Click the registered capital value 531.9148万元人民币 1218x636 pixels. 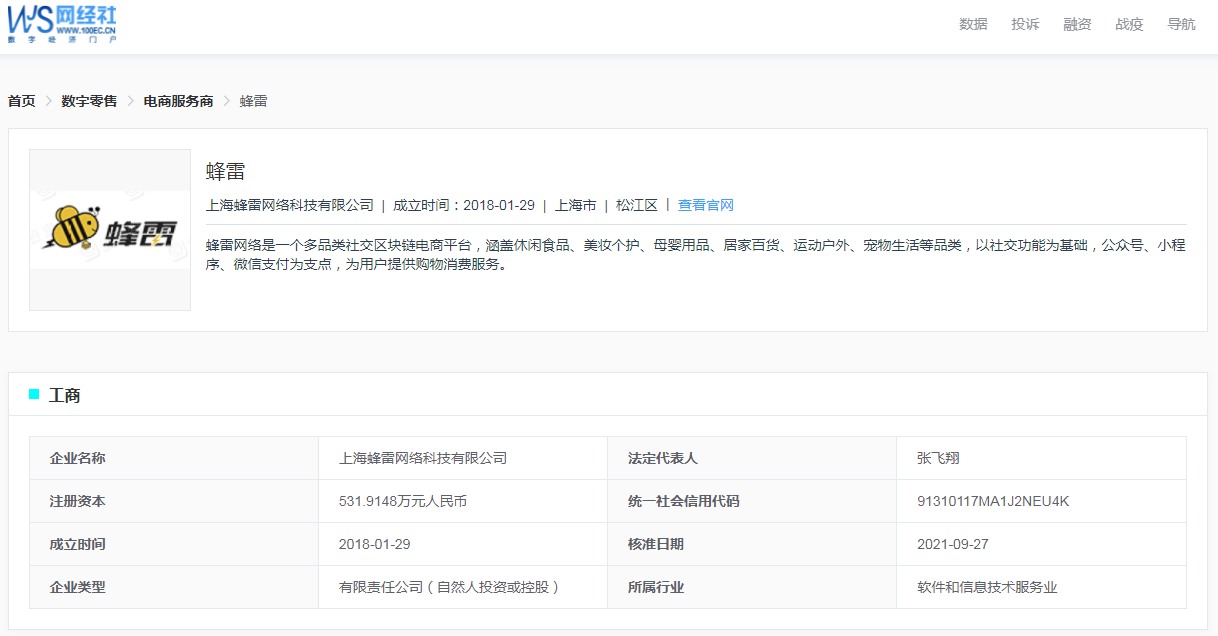403,501
